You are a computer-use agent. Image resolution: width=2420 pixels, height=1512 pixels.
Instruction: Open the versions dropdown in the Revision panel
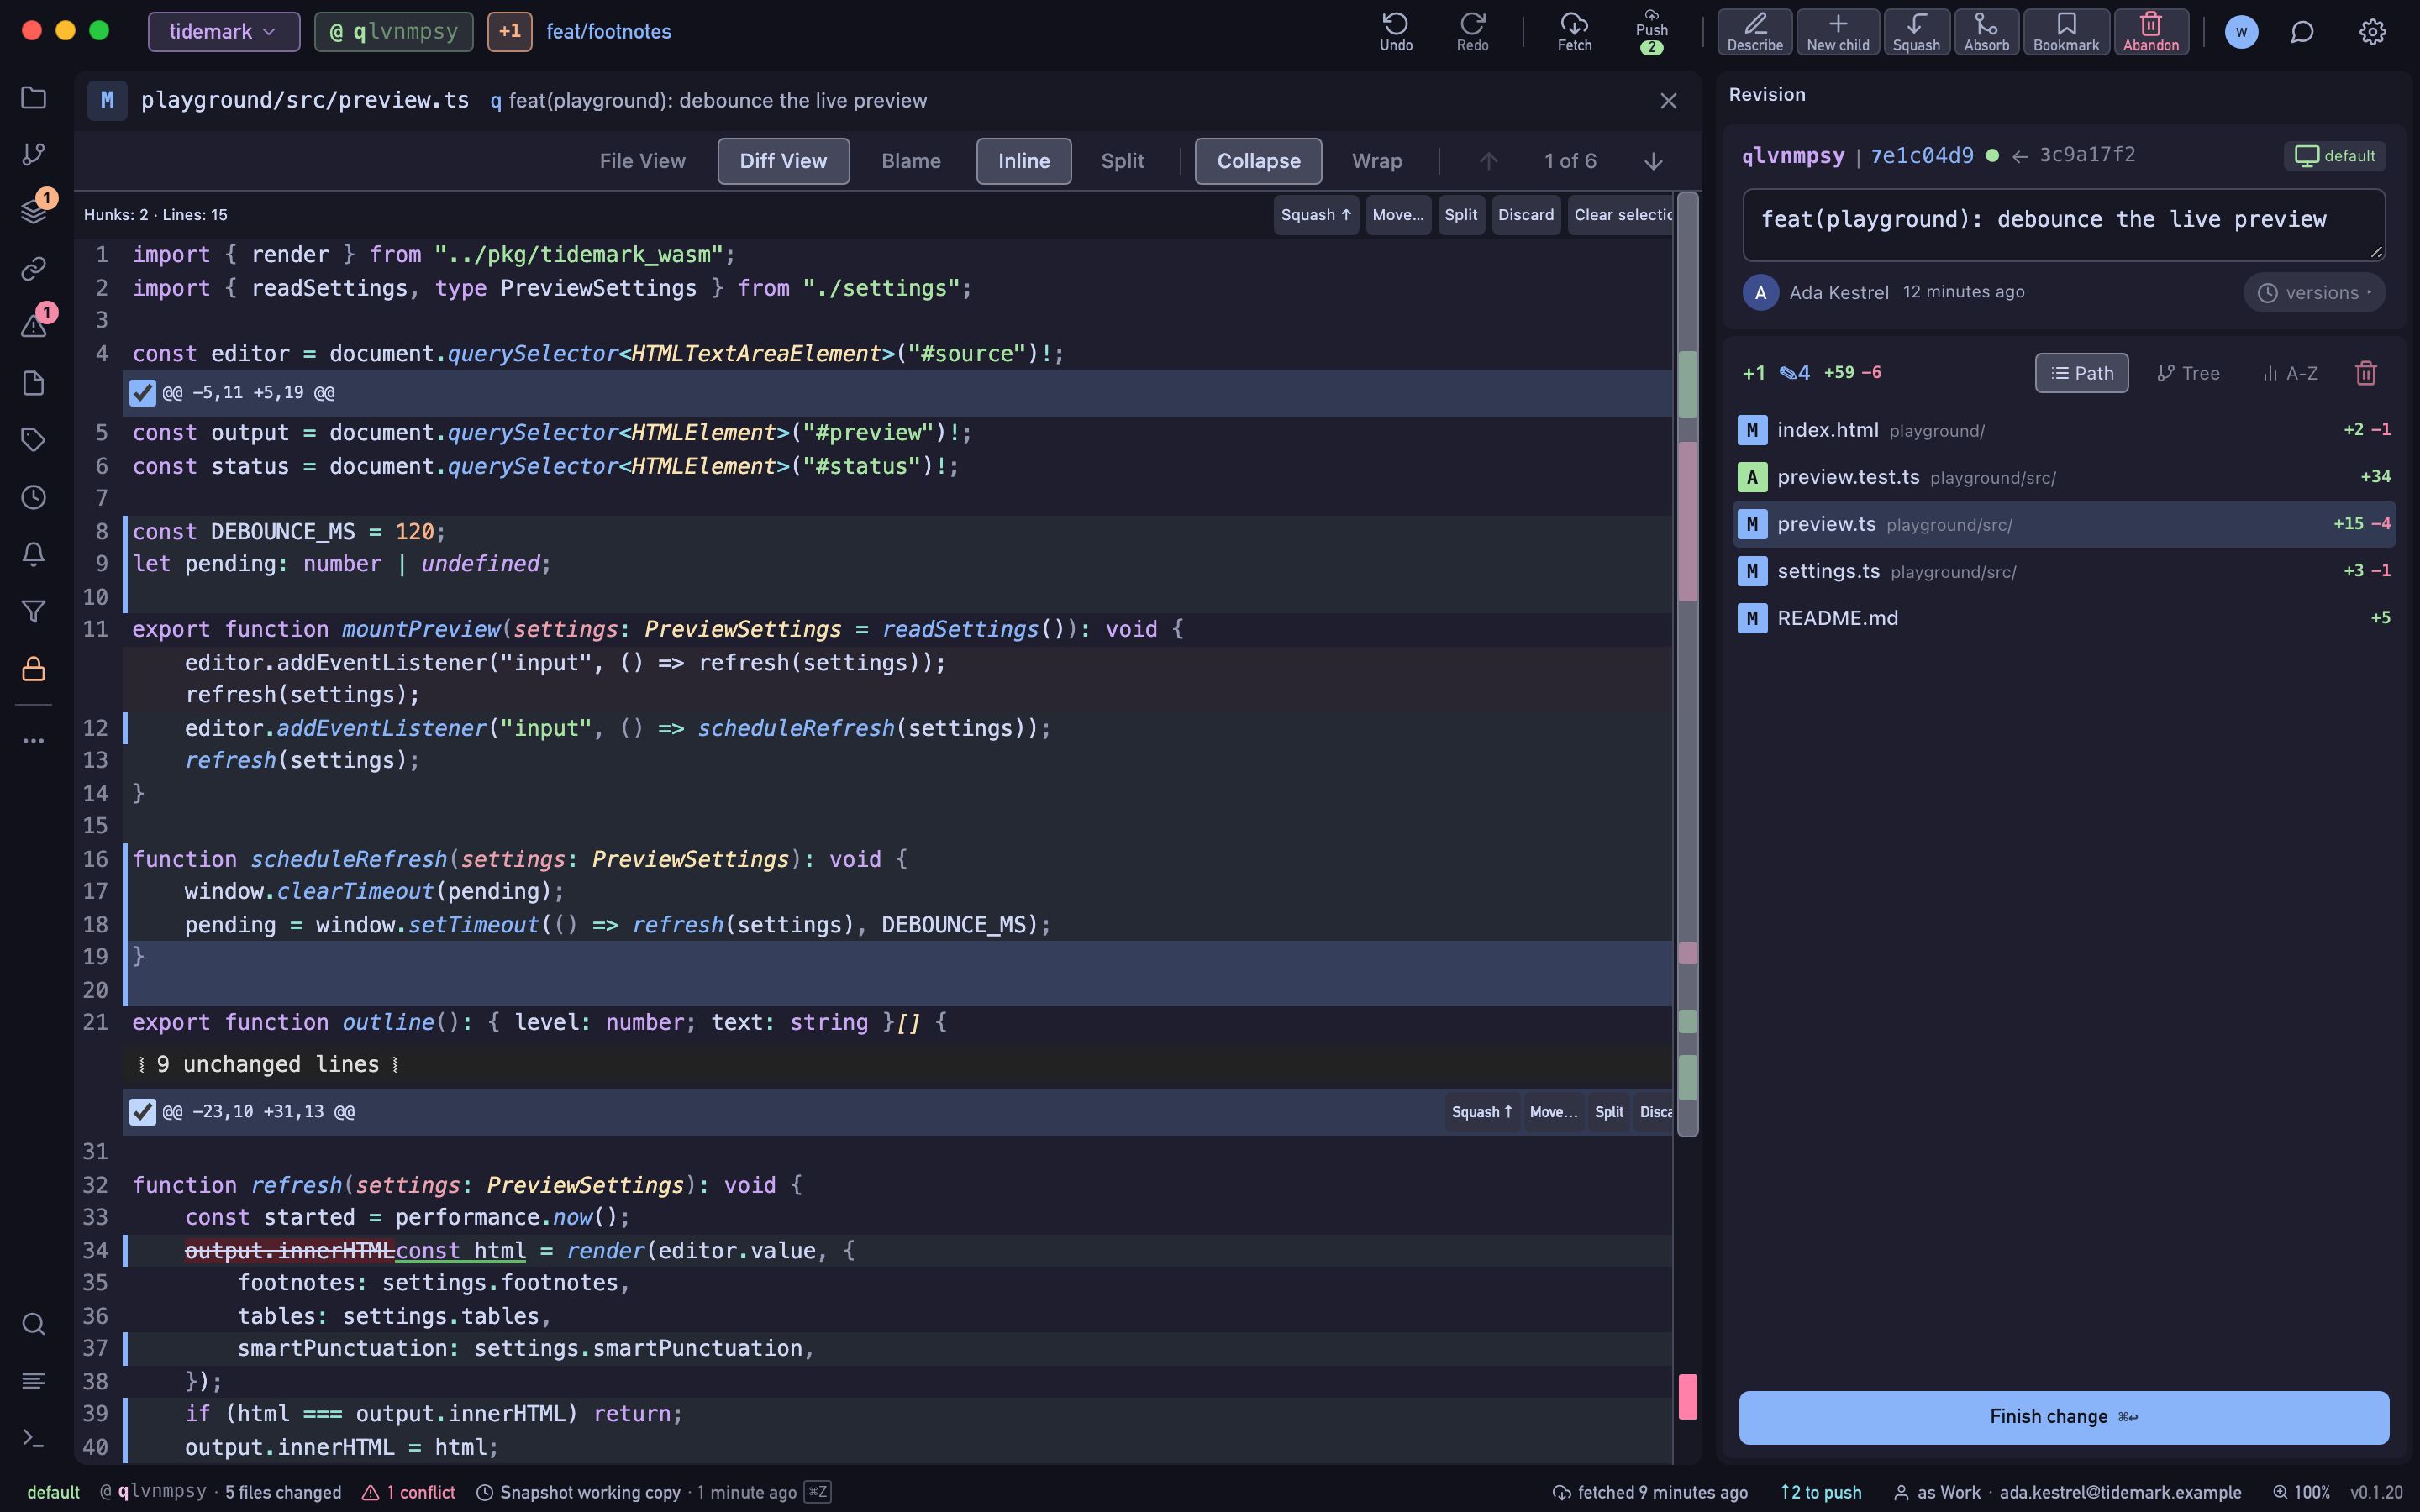pyautogui.click(x=2314, y=293)
